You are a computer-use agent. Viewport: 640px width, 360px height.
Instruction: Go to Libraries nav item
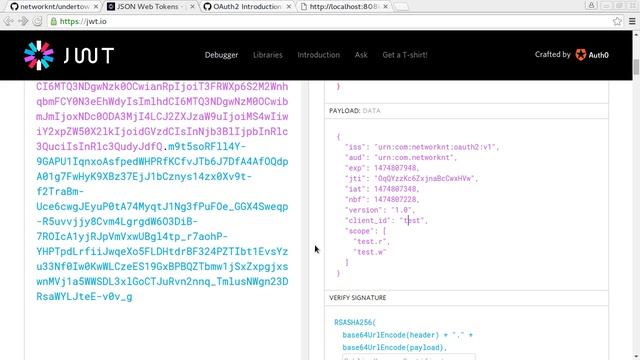coord(268,55)
